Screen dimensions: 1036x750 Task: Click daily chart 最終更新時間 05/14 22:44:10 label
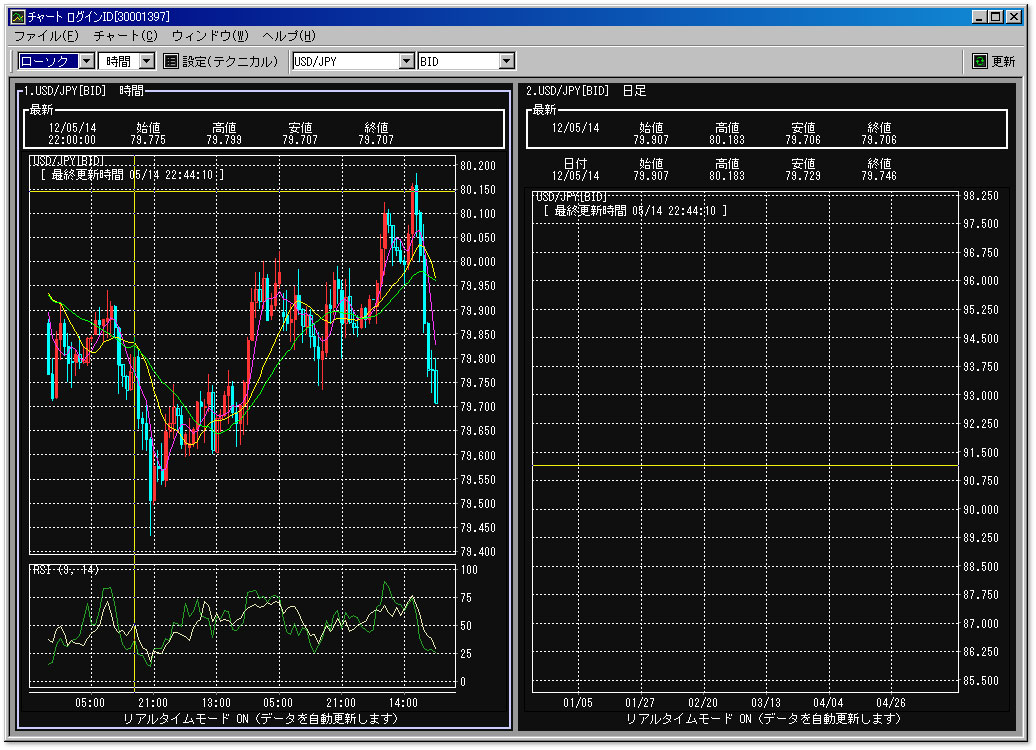click(635, 211)
